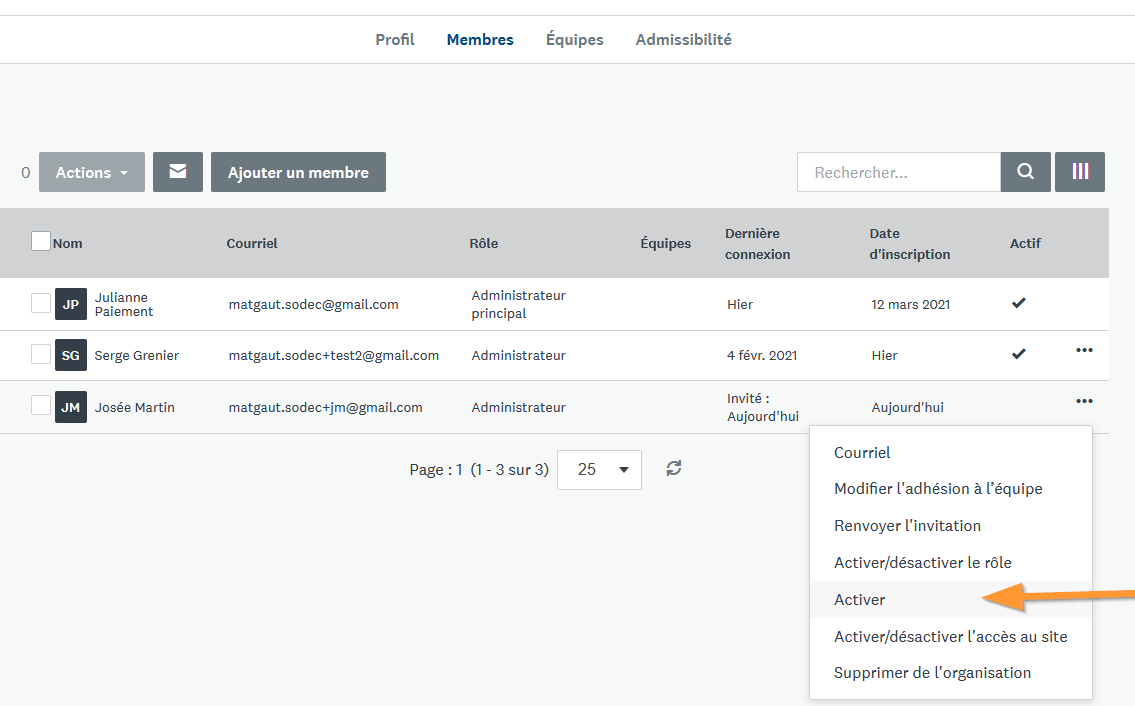Open the Admissibilité tab

[x=683, y=40]
